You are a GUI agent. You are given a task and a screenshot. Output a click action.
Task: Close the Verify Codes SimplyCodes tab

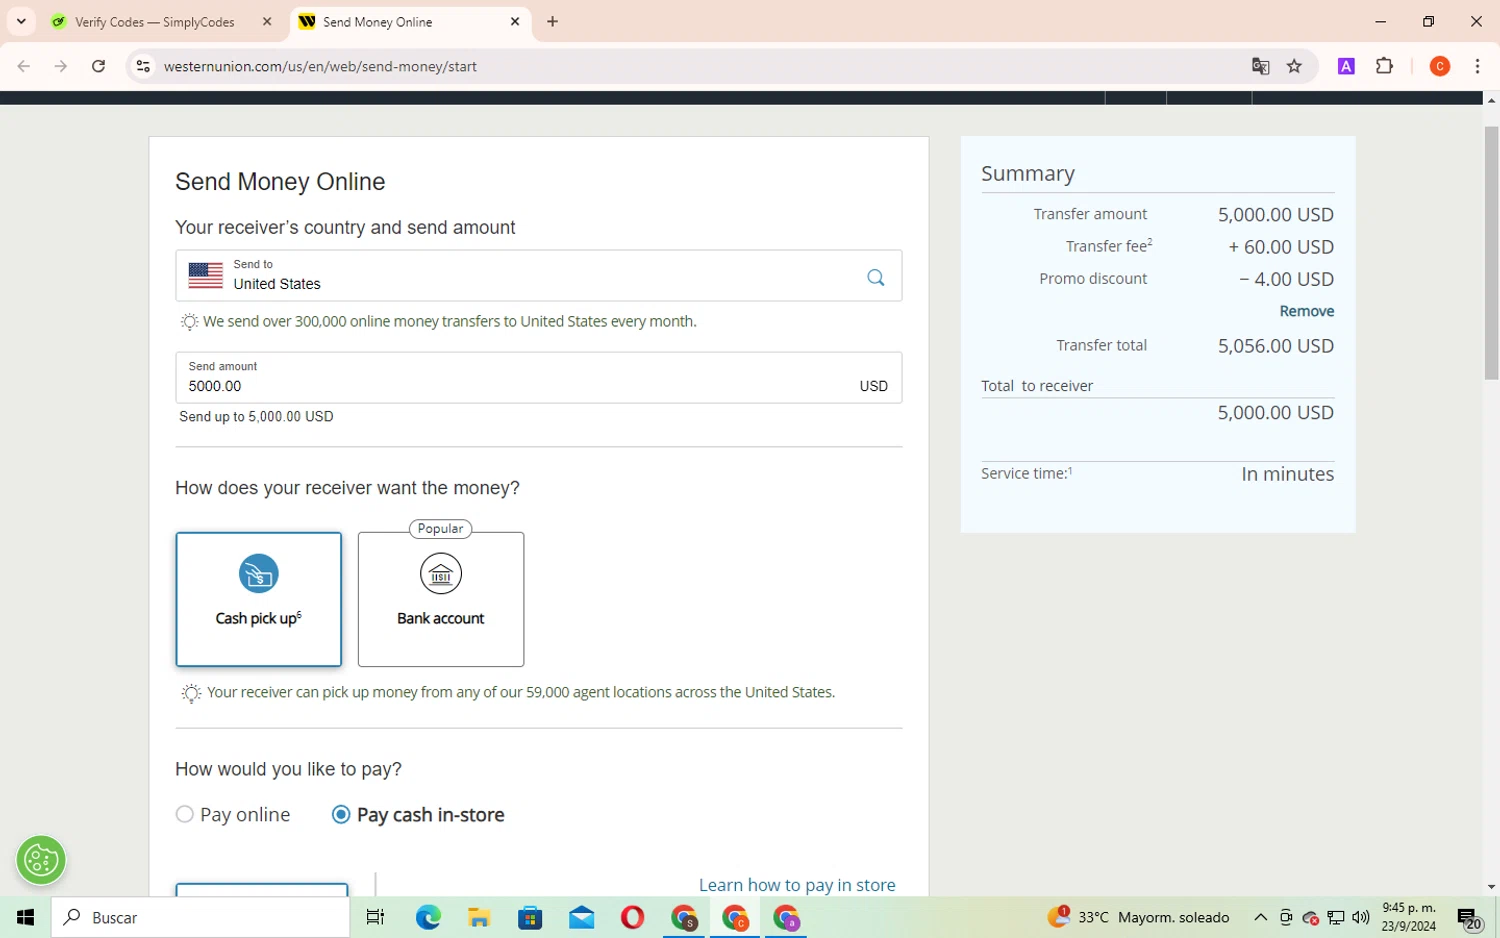[267, 21]
